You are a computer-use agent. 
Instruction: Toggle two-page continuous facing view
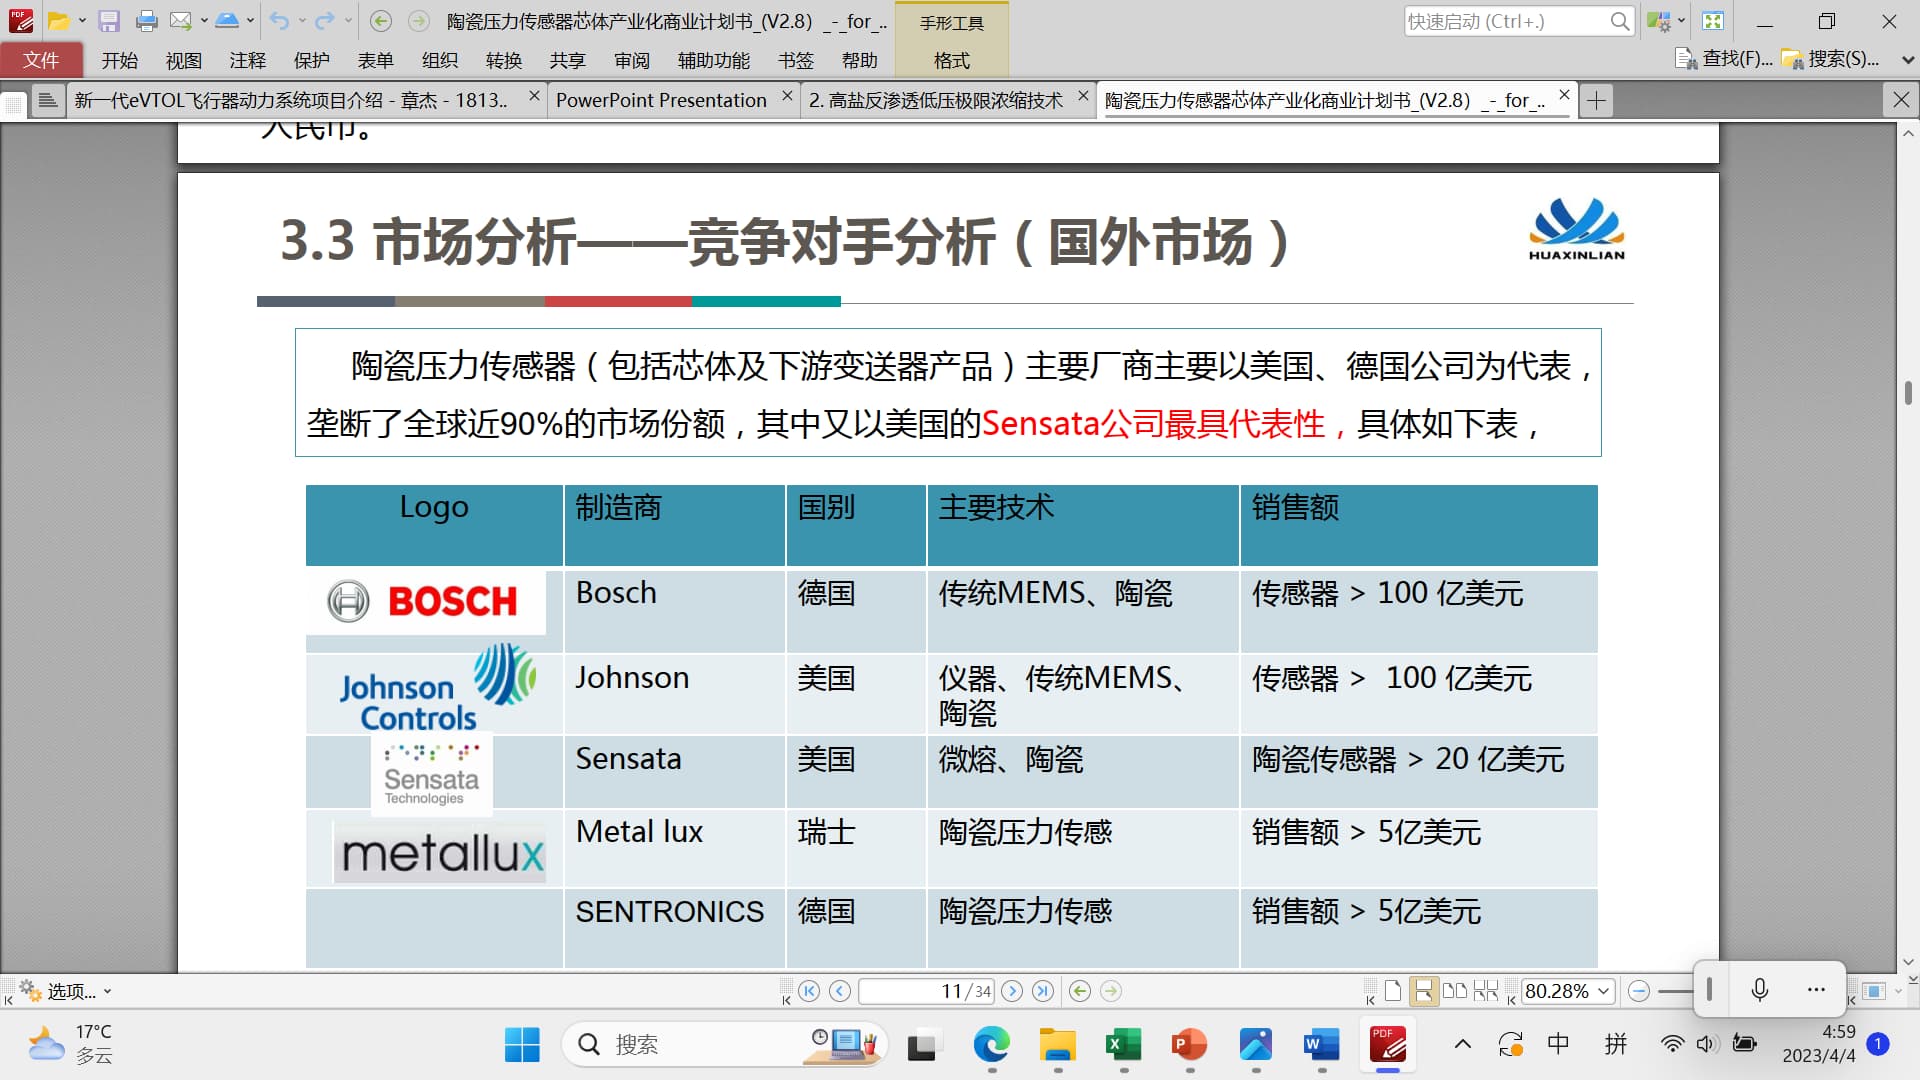pos(1486,991)
